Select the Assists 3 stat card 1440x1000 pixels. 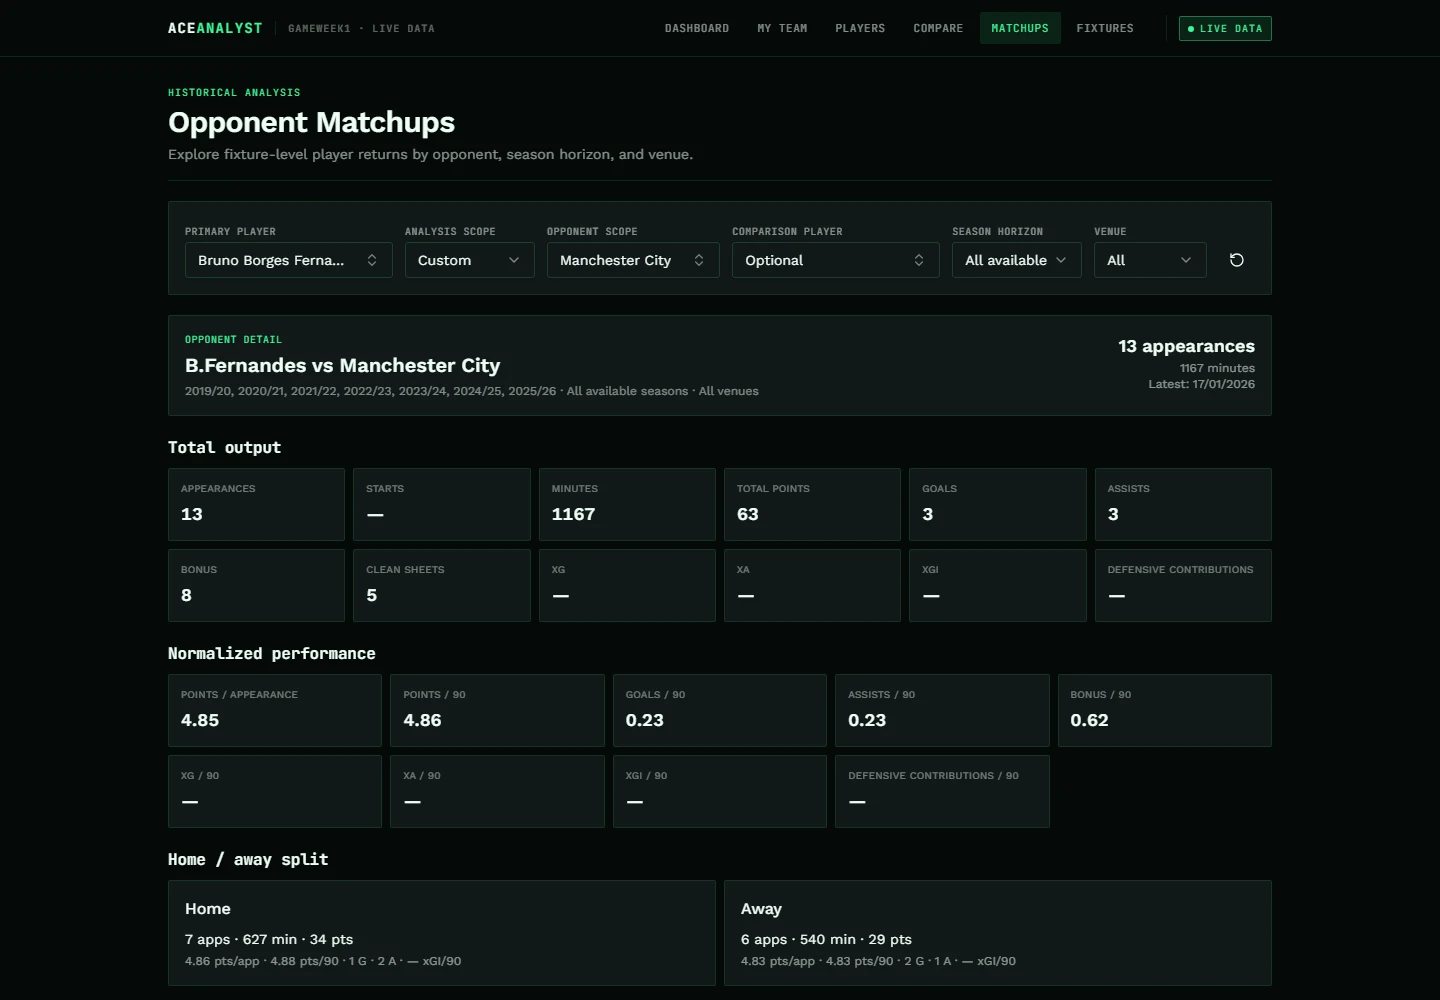click(1183, 504)
